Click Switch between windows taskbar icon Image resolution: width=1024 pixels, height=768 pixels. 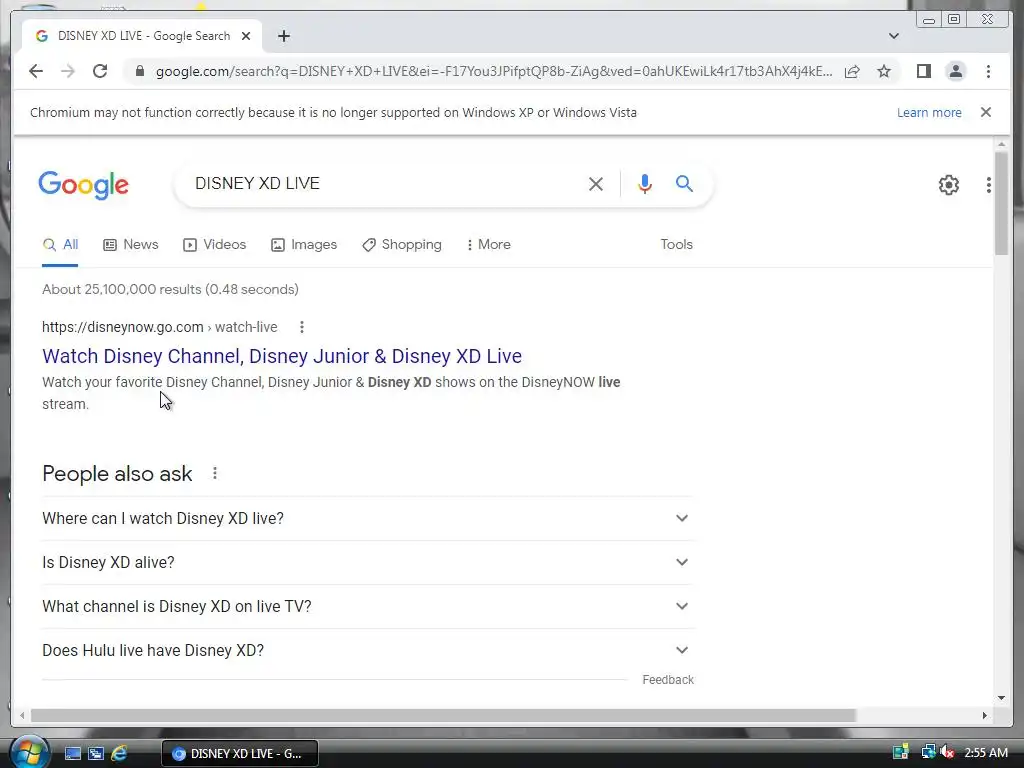[x=96, y=754]
